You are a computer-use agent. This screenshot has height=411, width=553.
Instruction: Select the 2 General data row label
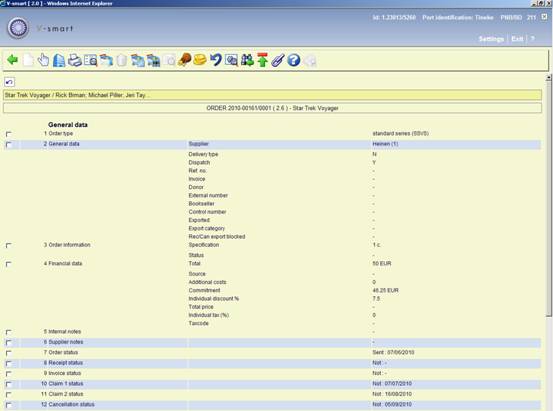61,144
